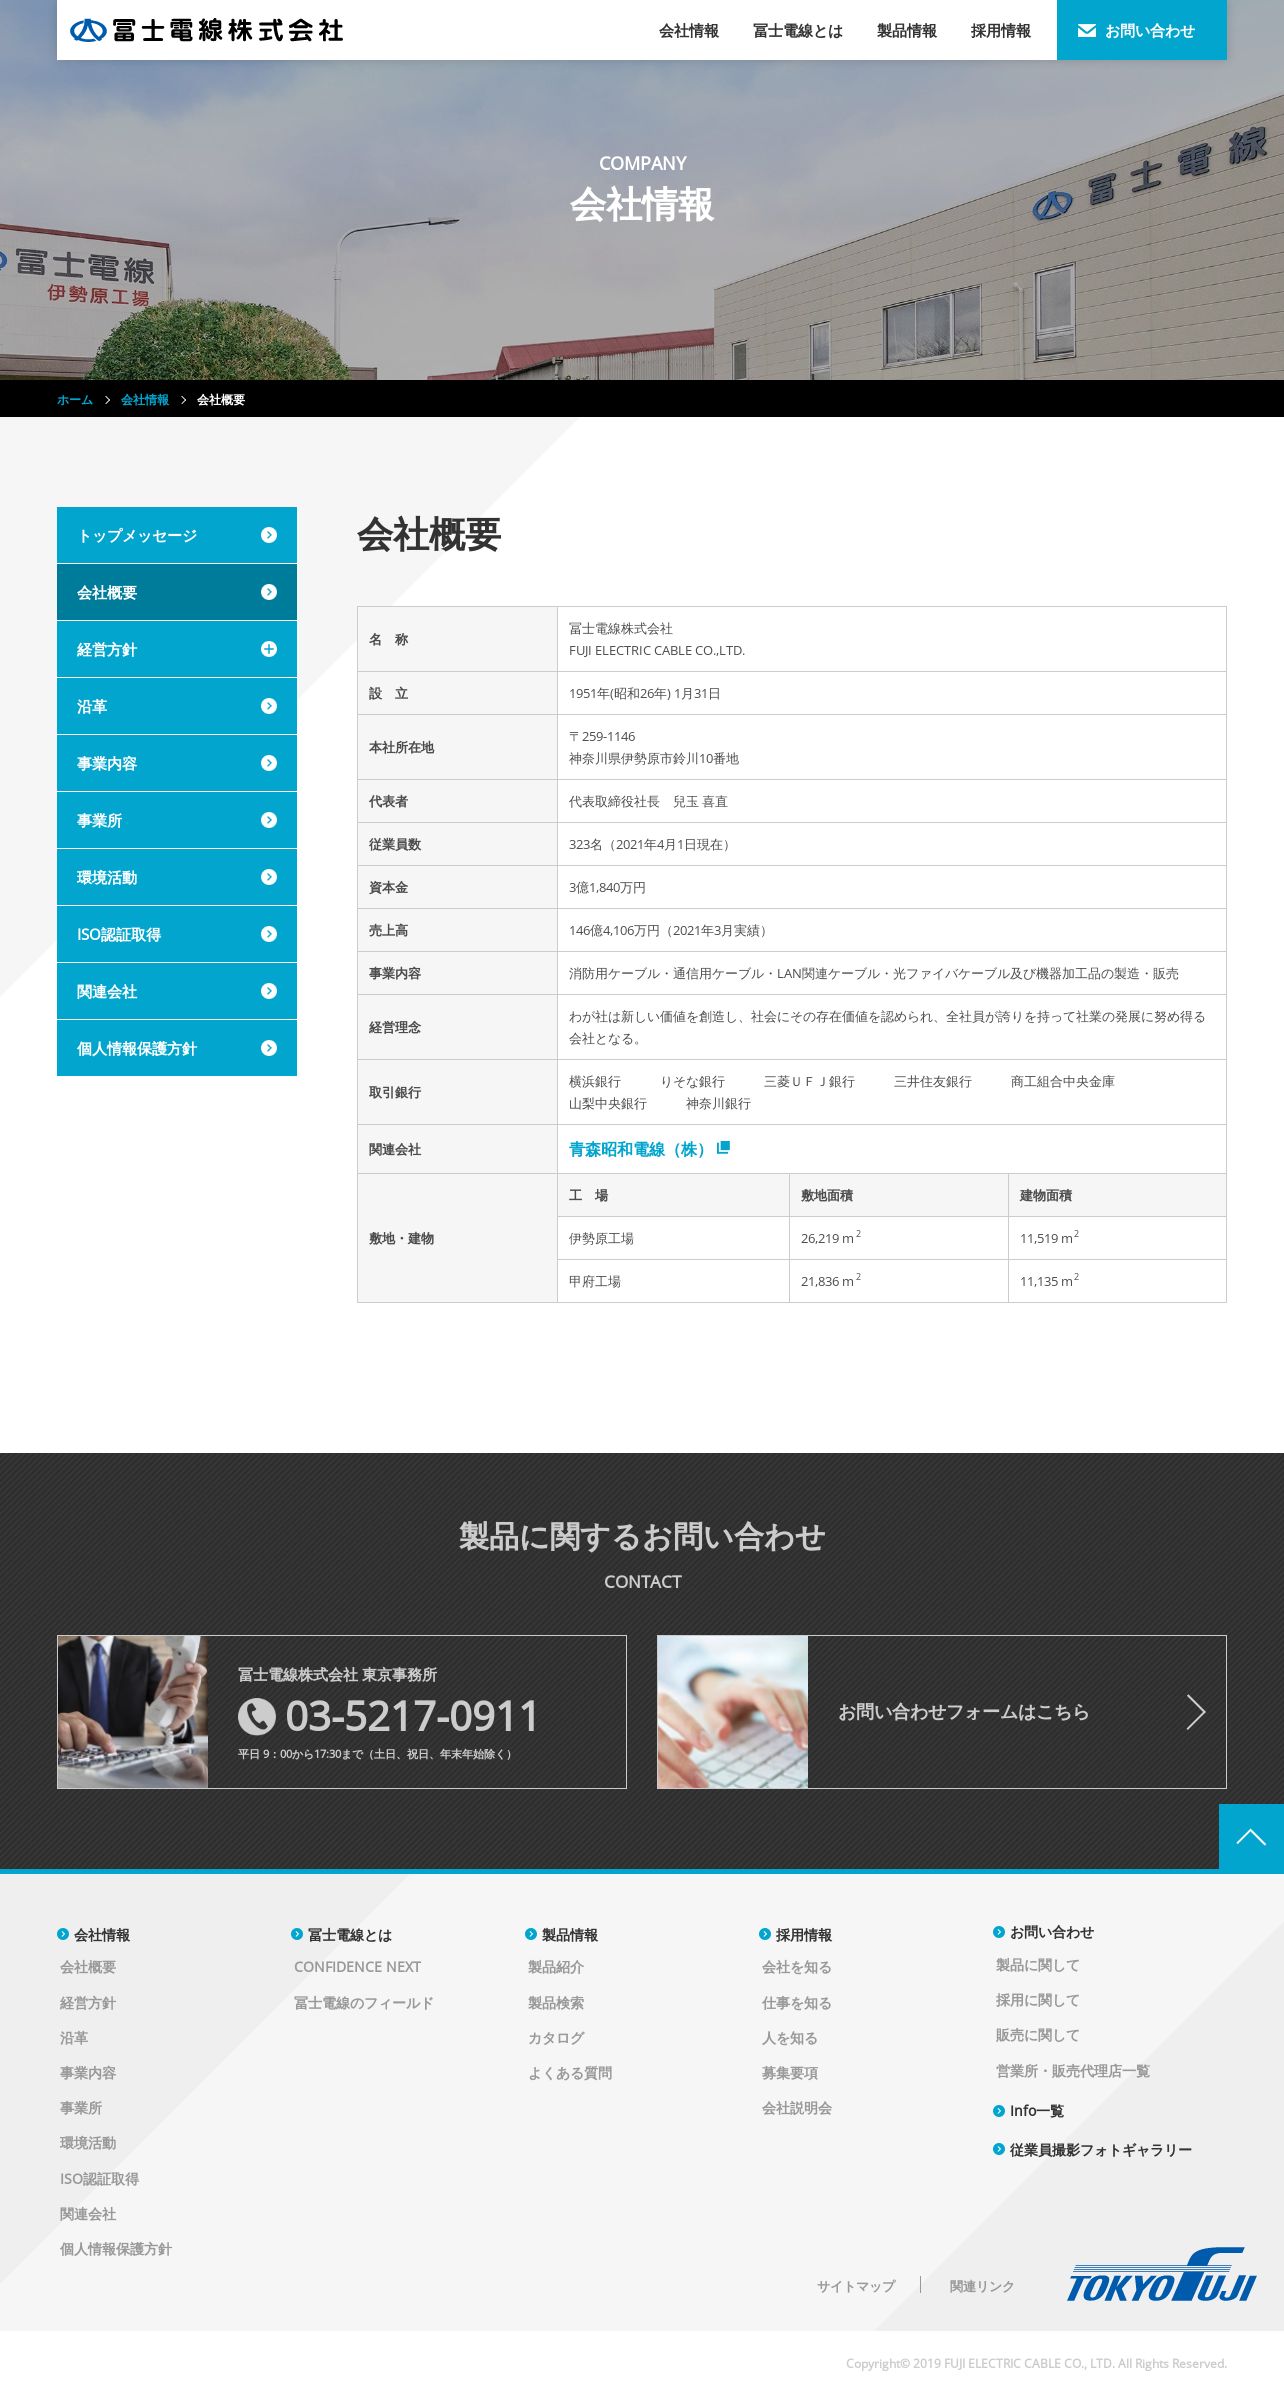Screen dimensions: 1284x2395
Task: Open footer link よくある質問
Action: coord(570,2073)
